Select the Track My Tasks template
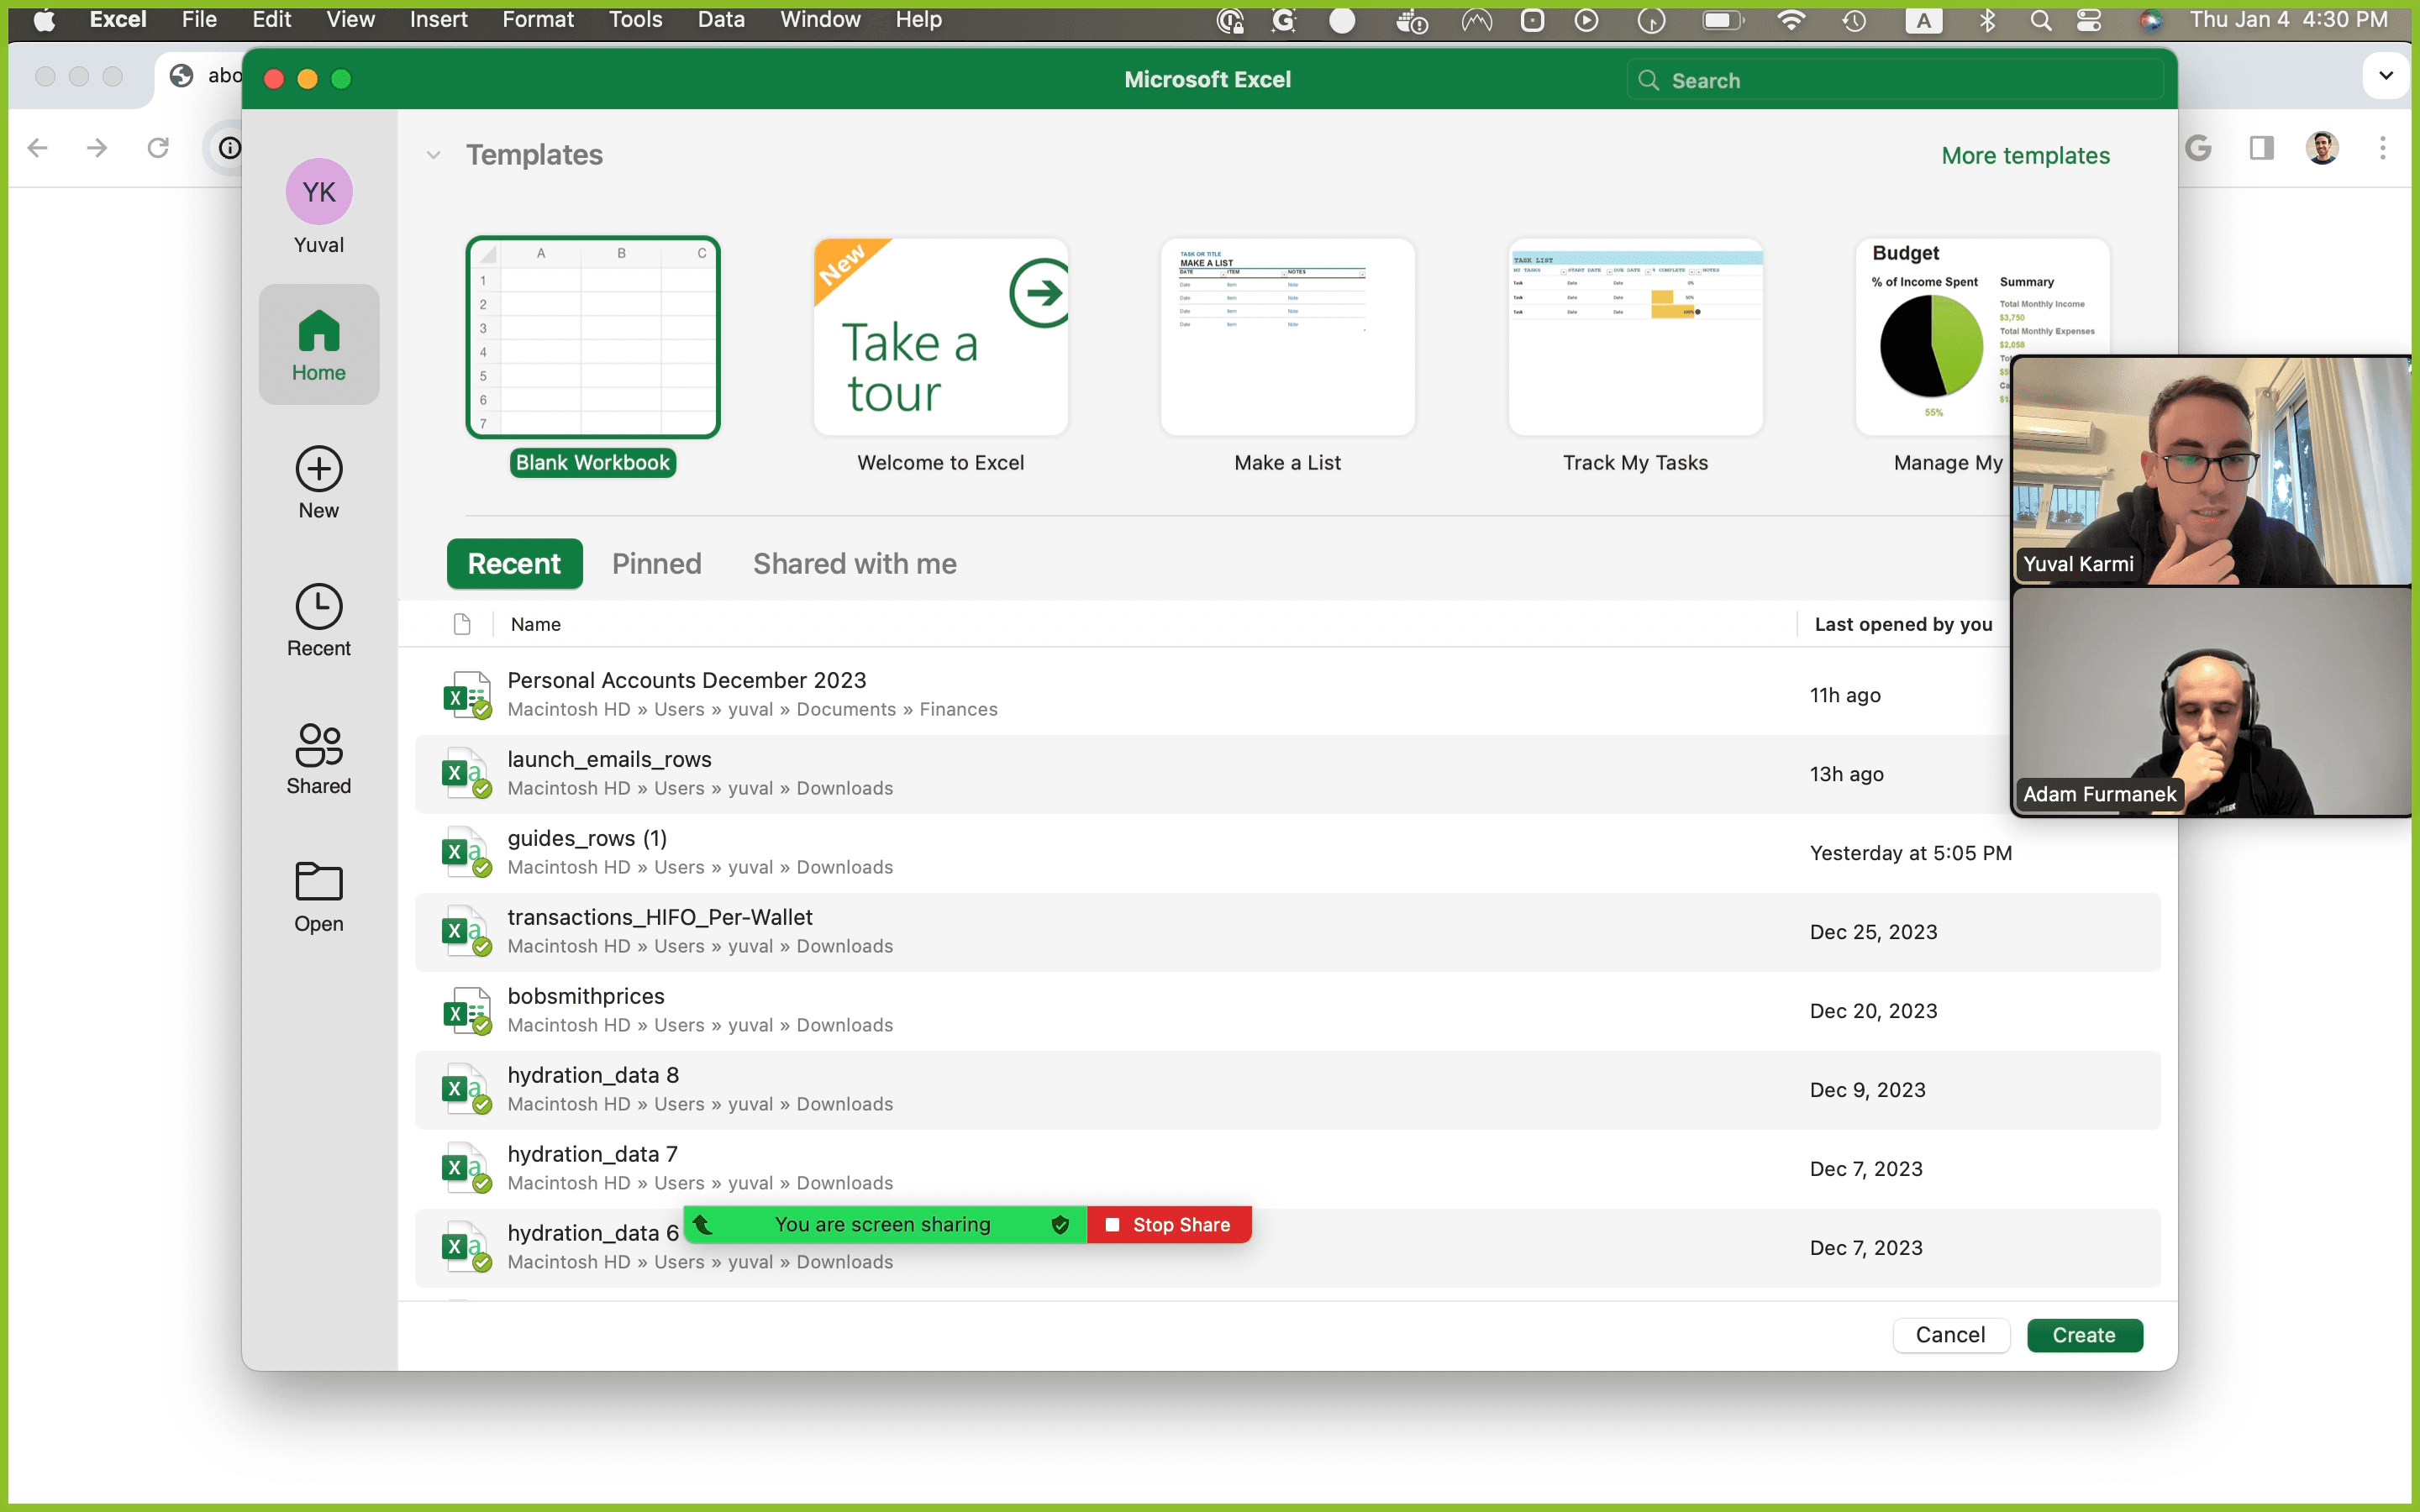2420x1512 pixels. pyautogui.click(x=1635, y=357)
